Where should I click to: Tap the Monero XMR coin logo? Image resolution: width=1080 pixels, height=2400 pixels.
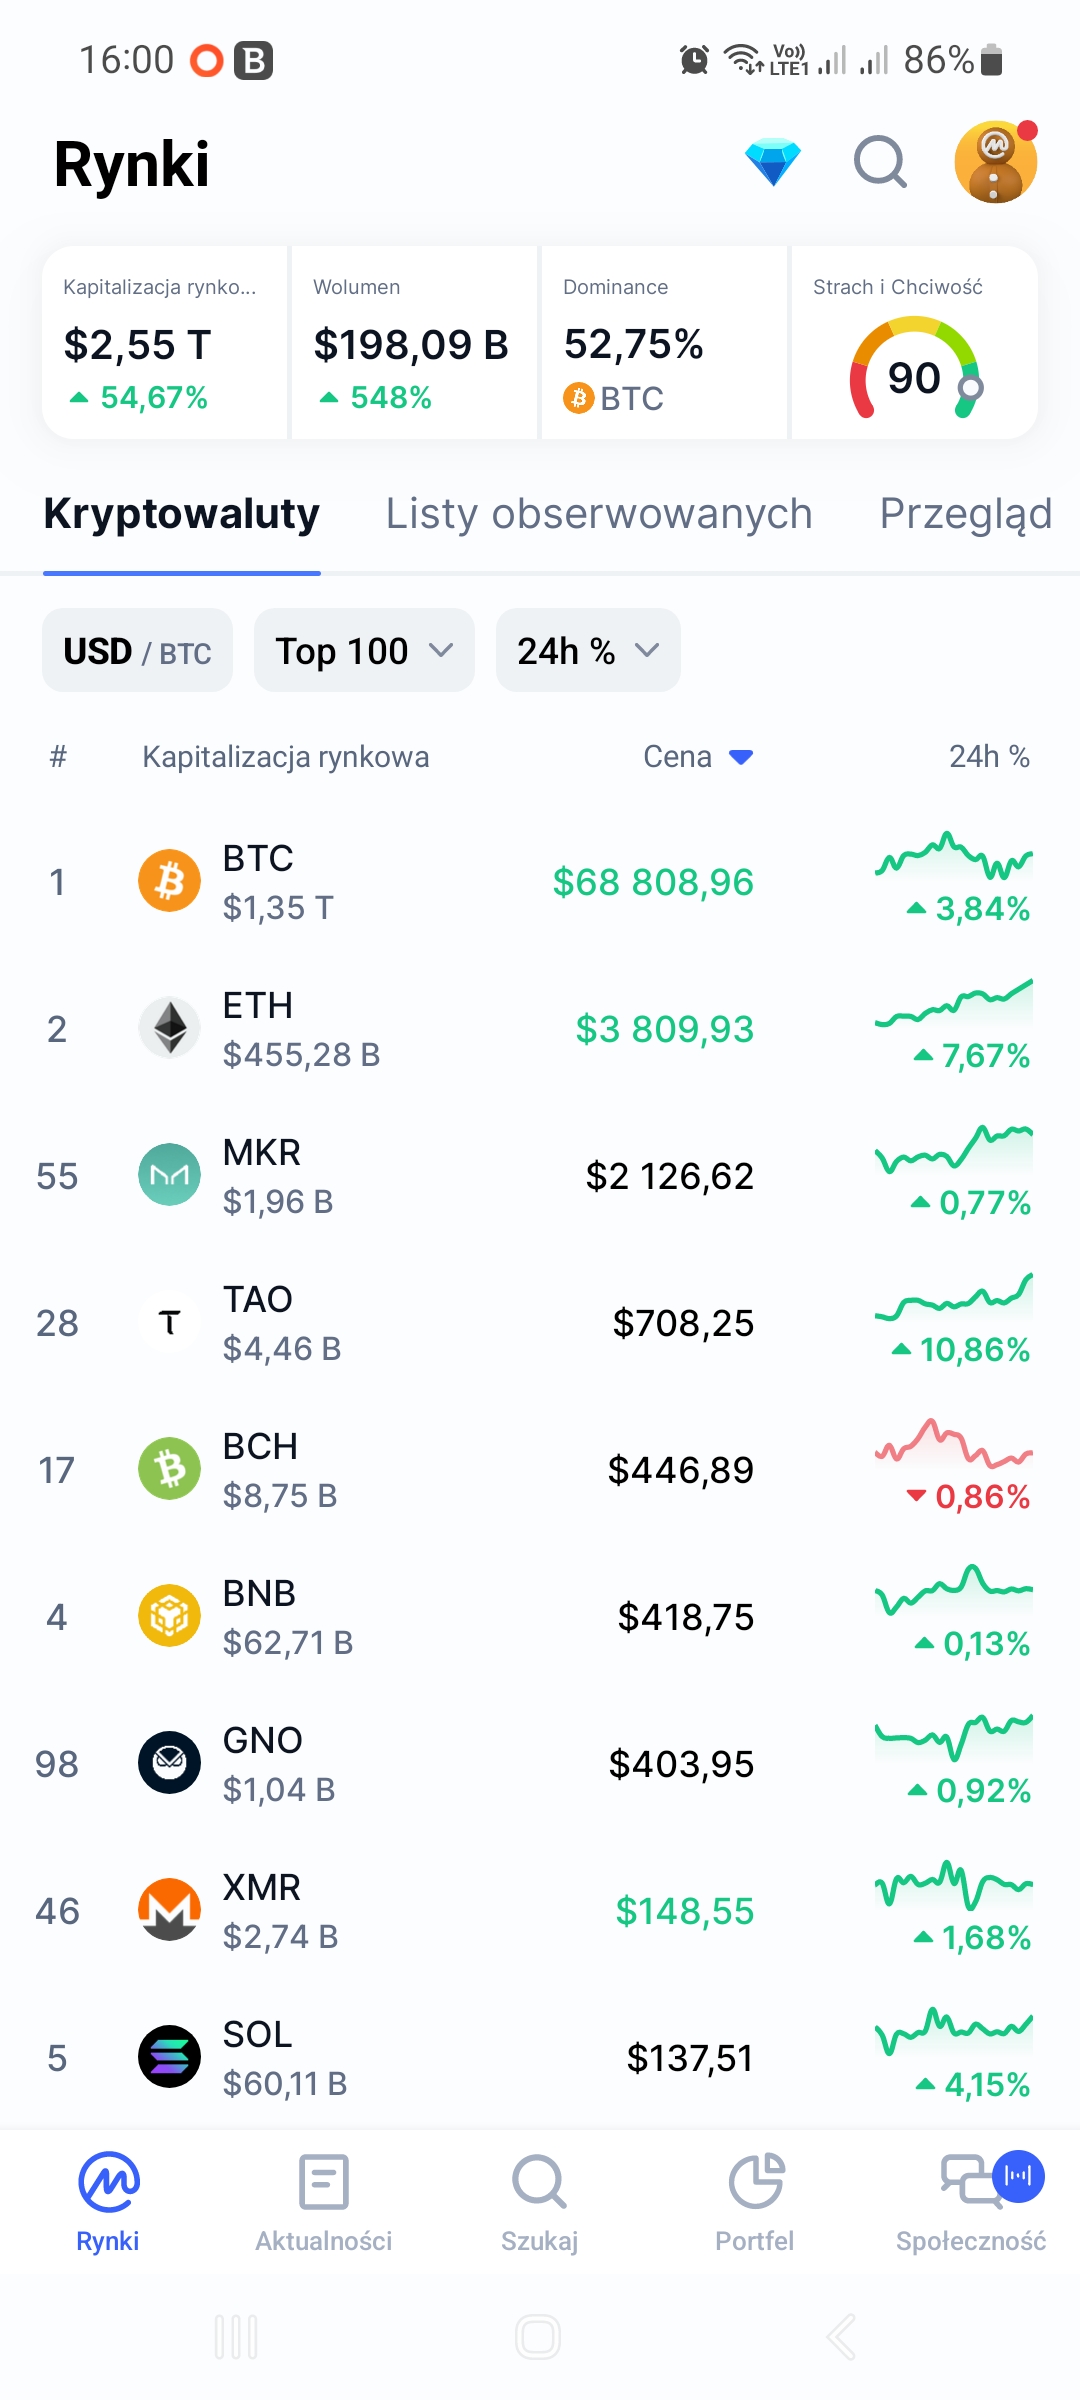(x=169, y=1910)
